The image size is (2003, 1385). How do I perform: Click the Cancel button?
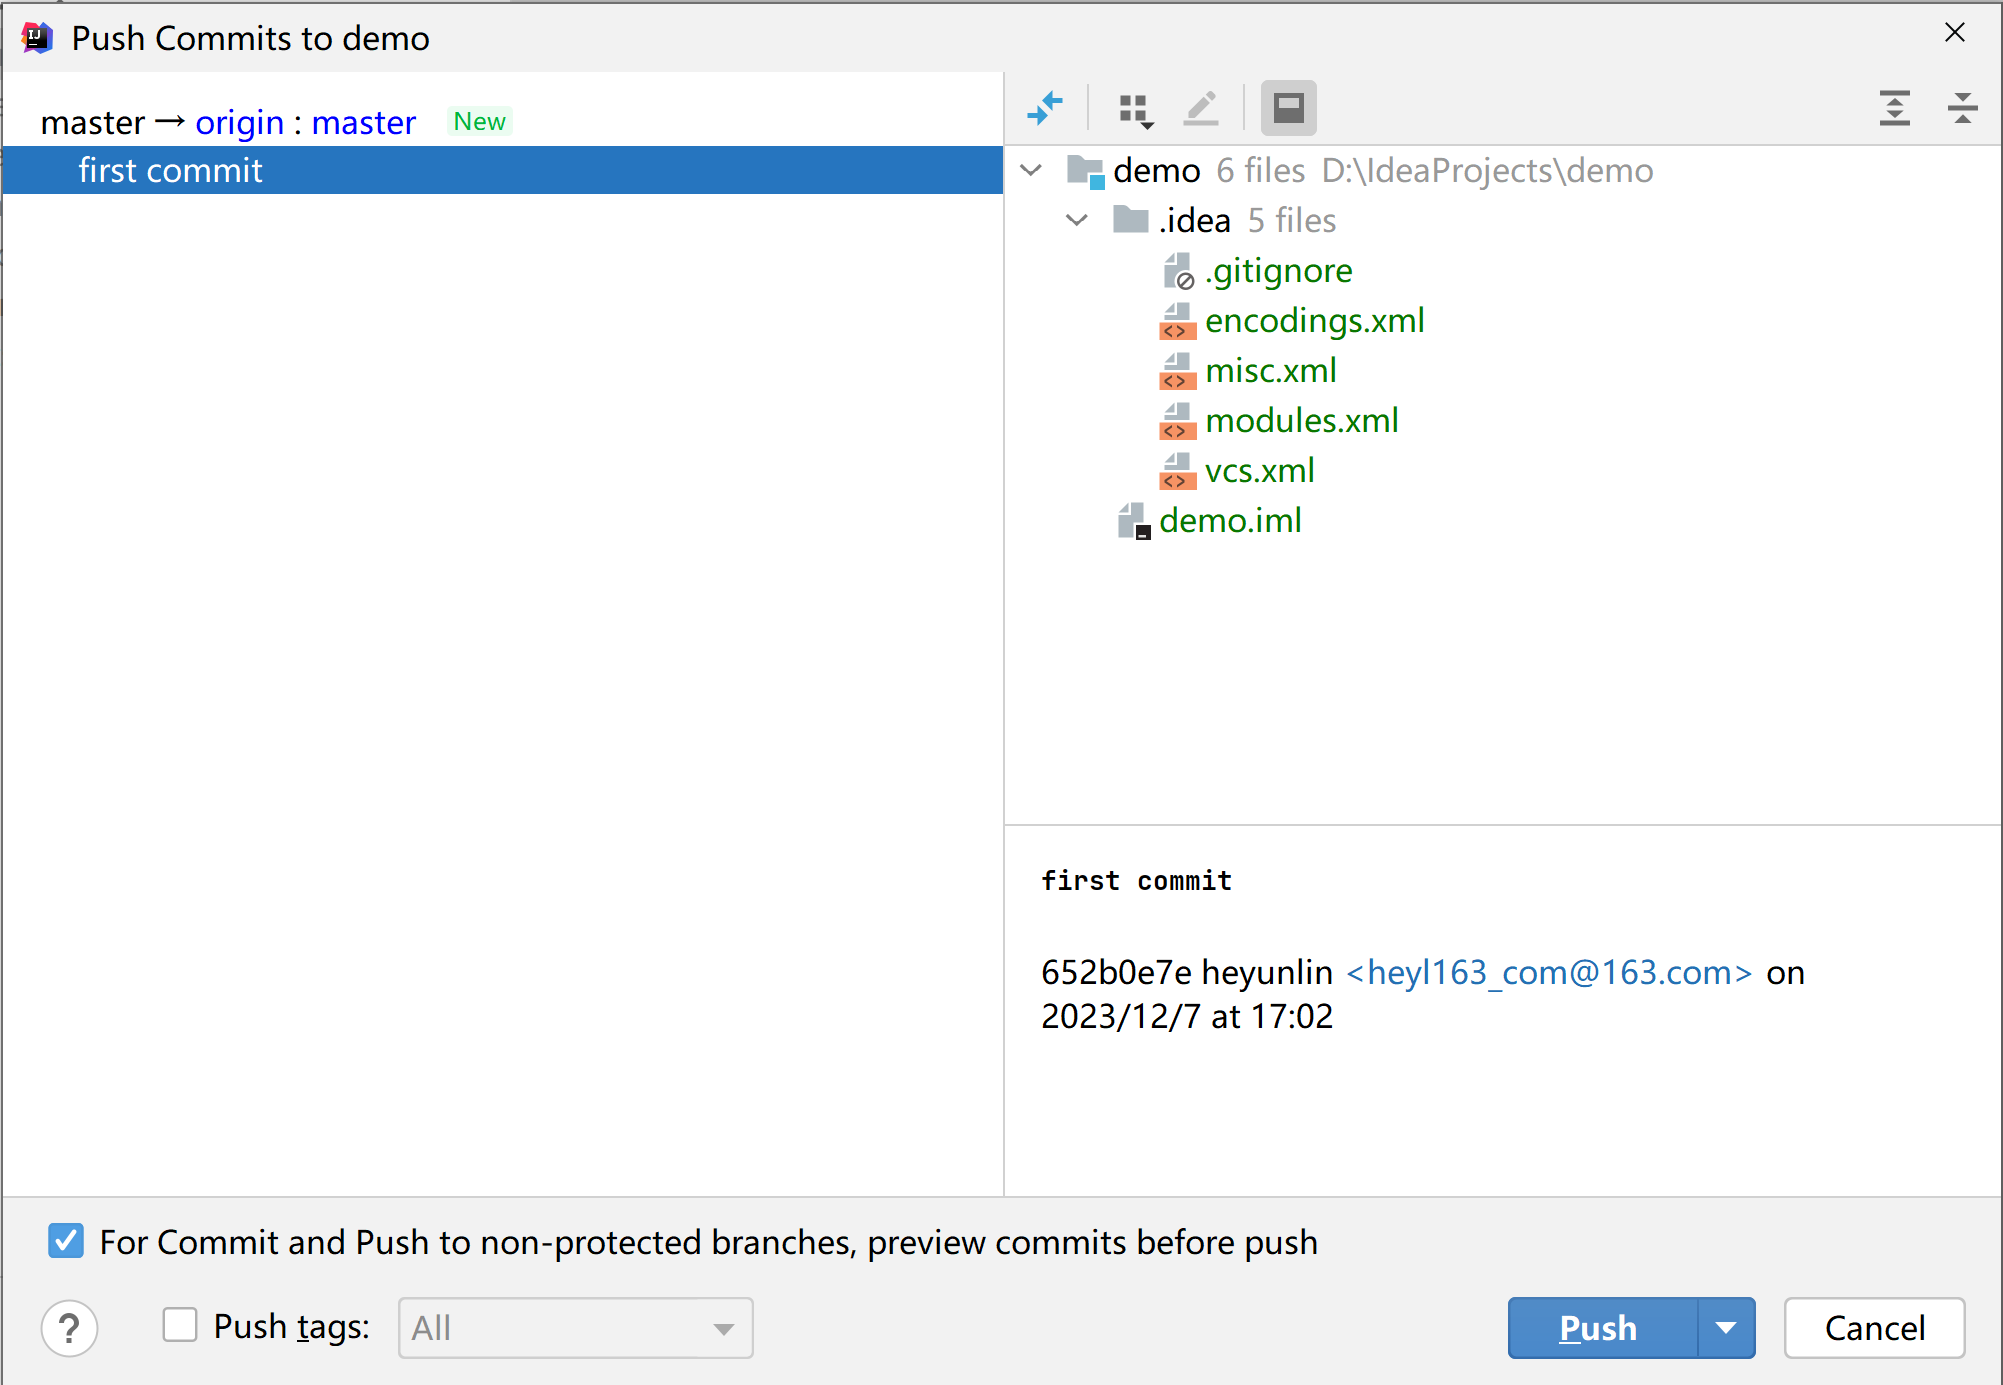tap(1874, 1328)
